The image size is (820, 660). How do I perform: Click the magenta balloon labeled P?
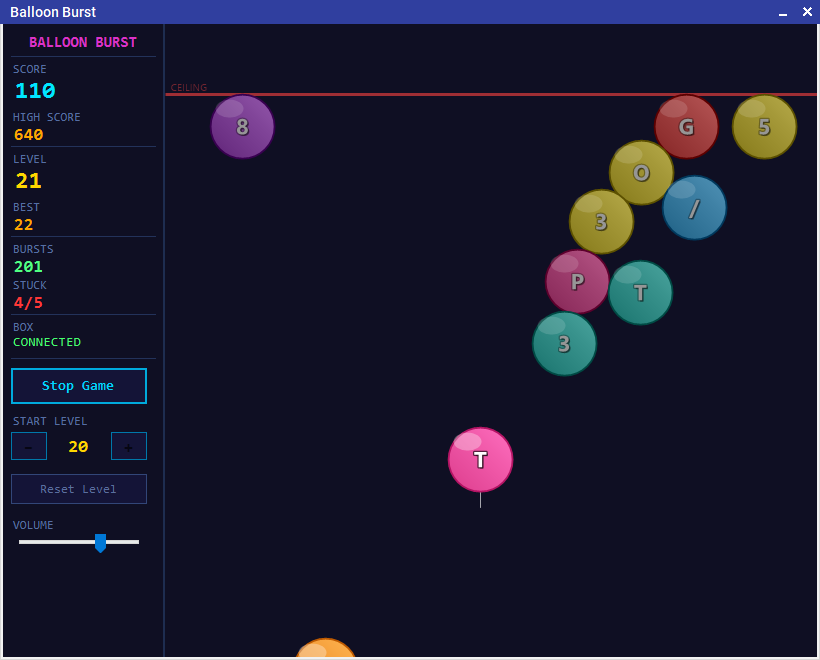click(577, 281)
